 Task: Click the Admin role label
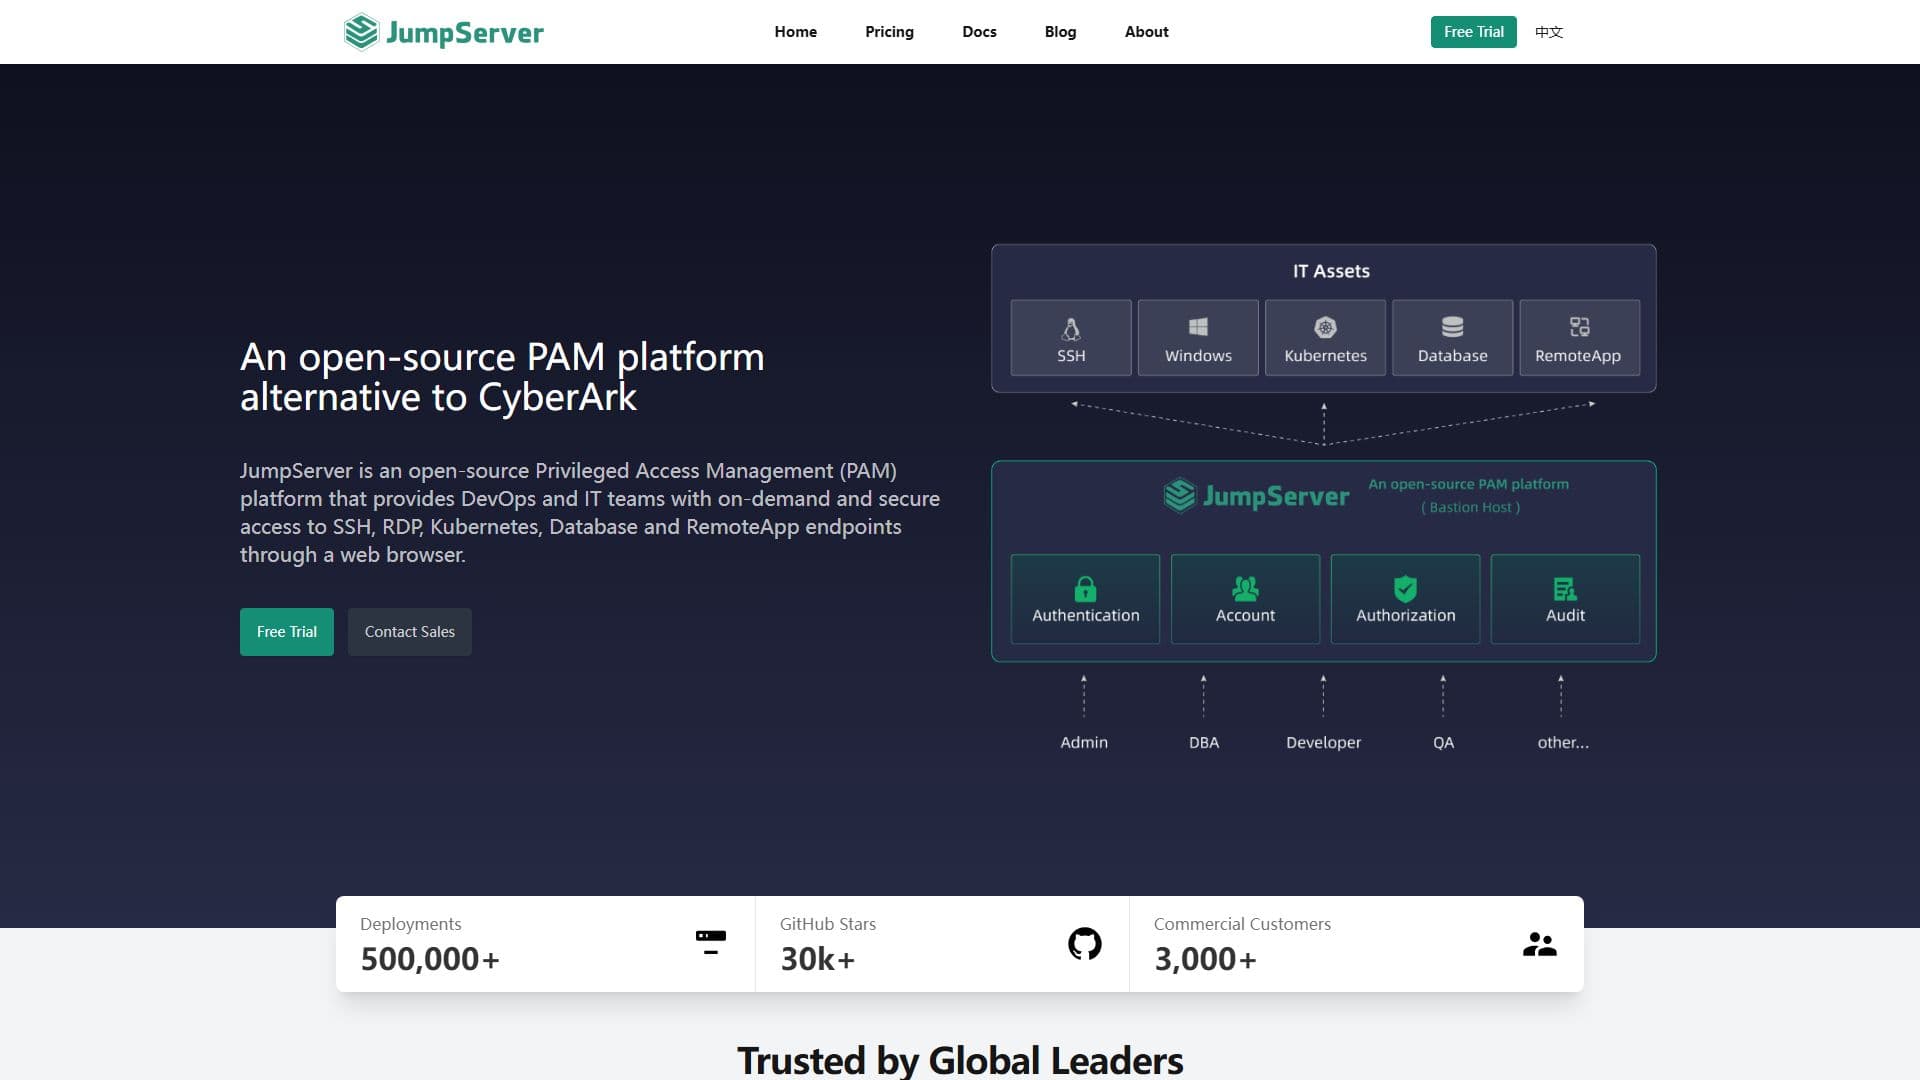point(1084,742)
